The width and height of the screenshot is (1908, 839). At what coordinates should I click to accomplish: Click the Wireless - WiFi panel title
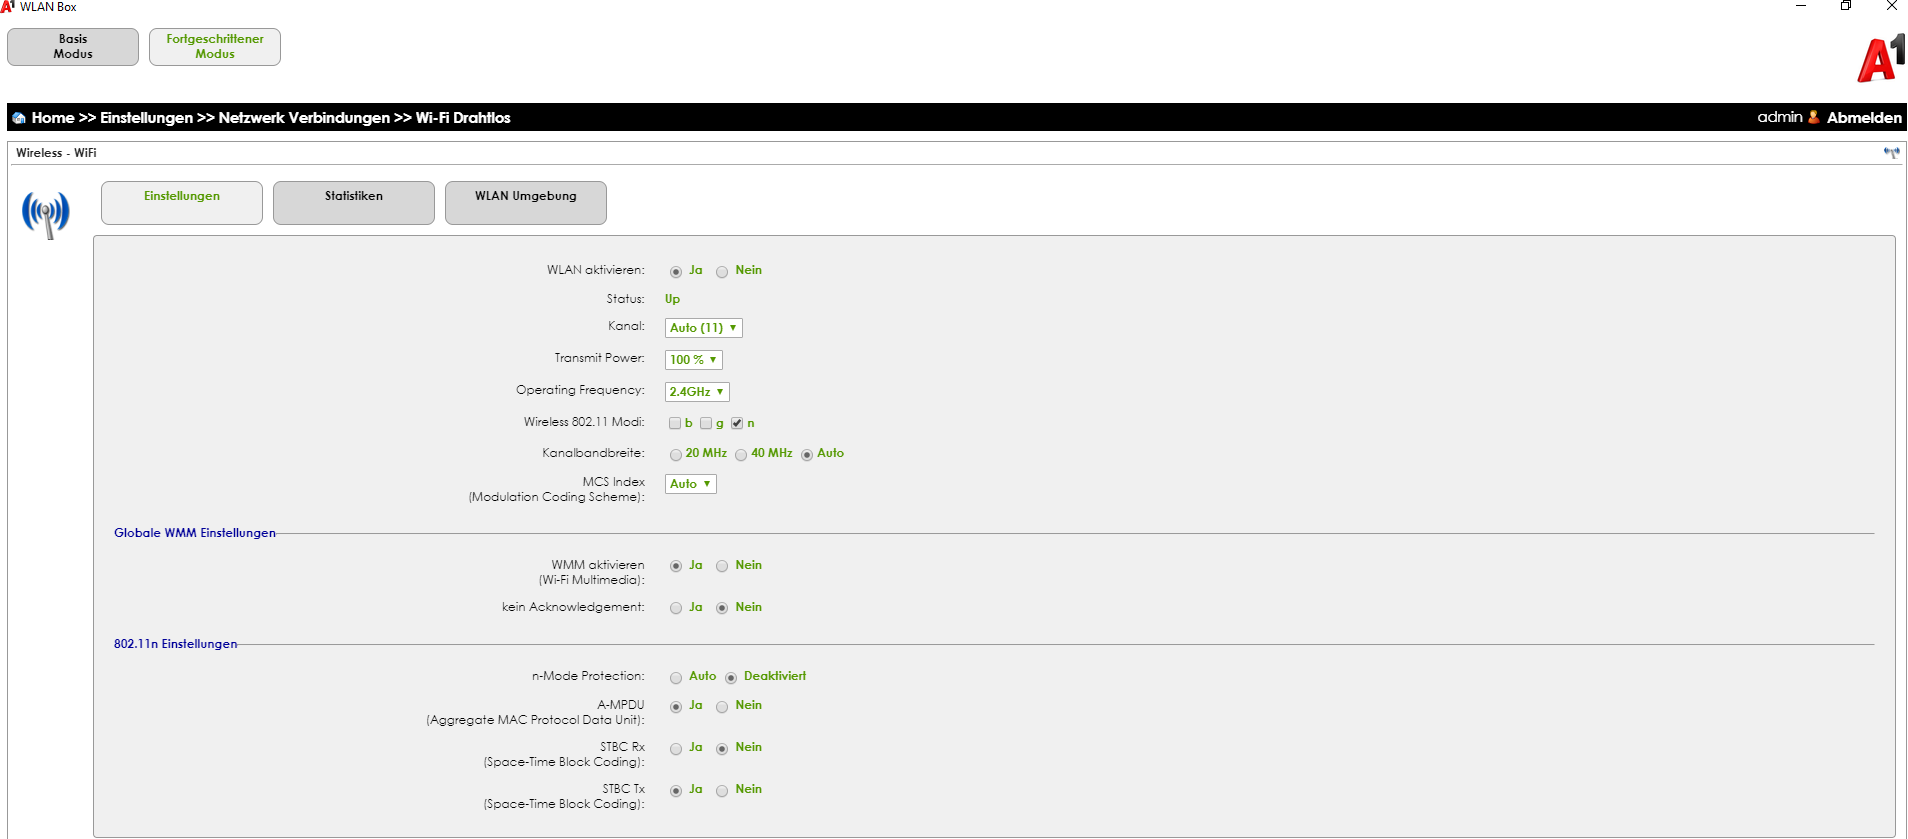pos(56,153)
